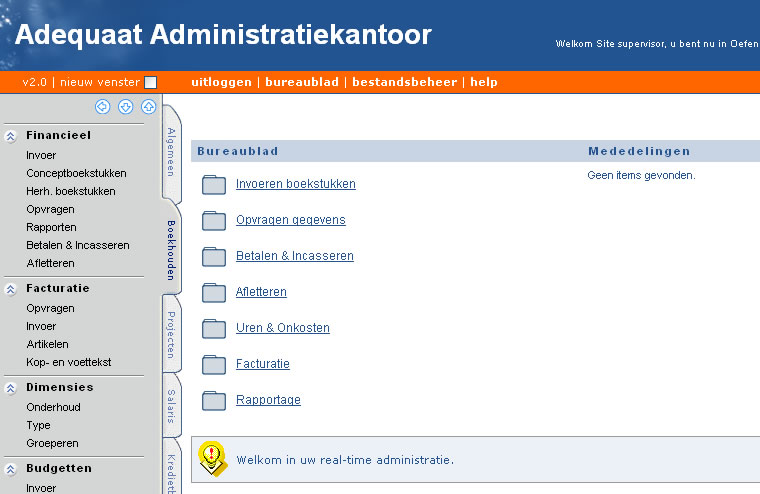Image resolution: width=760 pixels, height=494 pixels.
Task: Select Invoer under Budgetten
Action: (41, 488)
